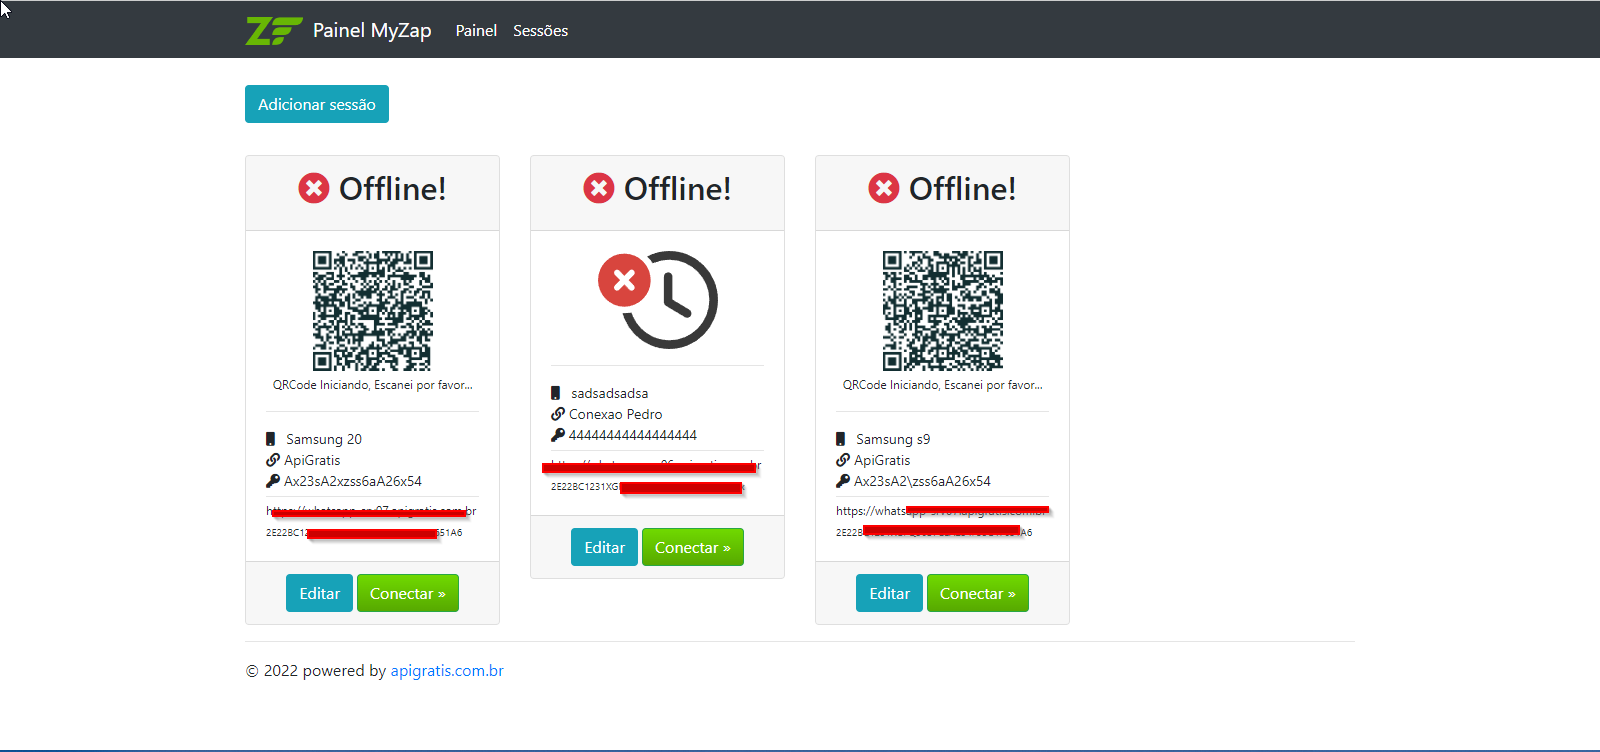1600x752 pixels.
Task: Select the sadsadsadsa session name text
Action: 610,393
